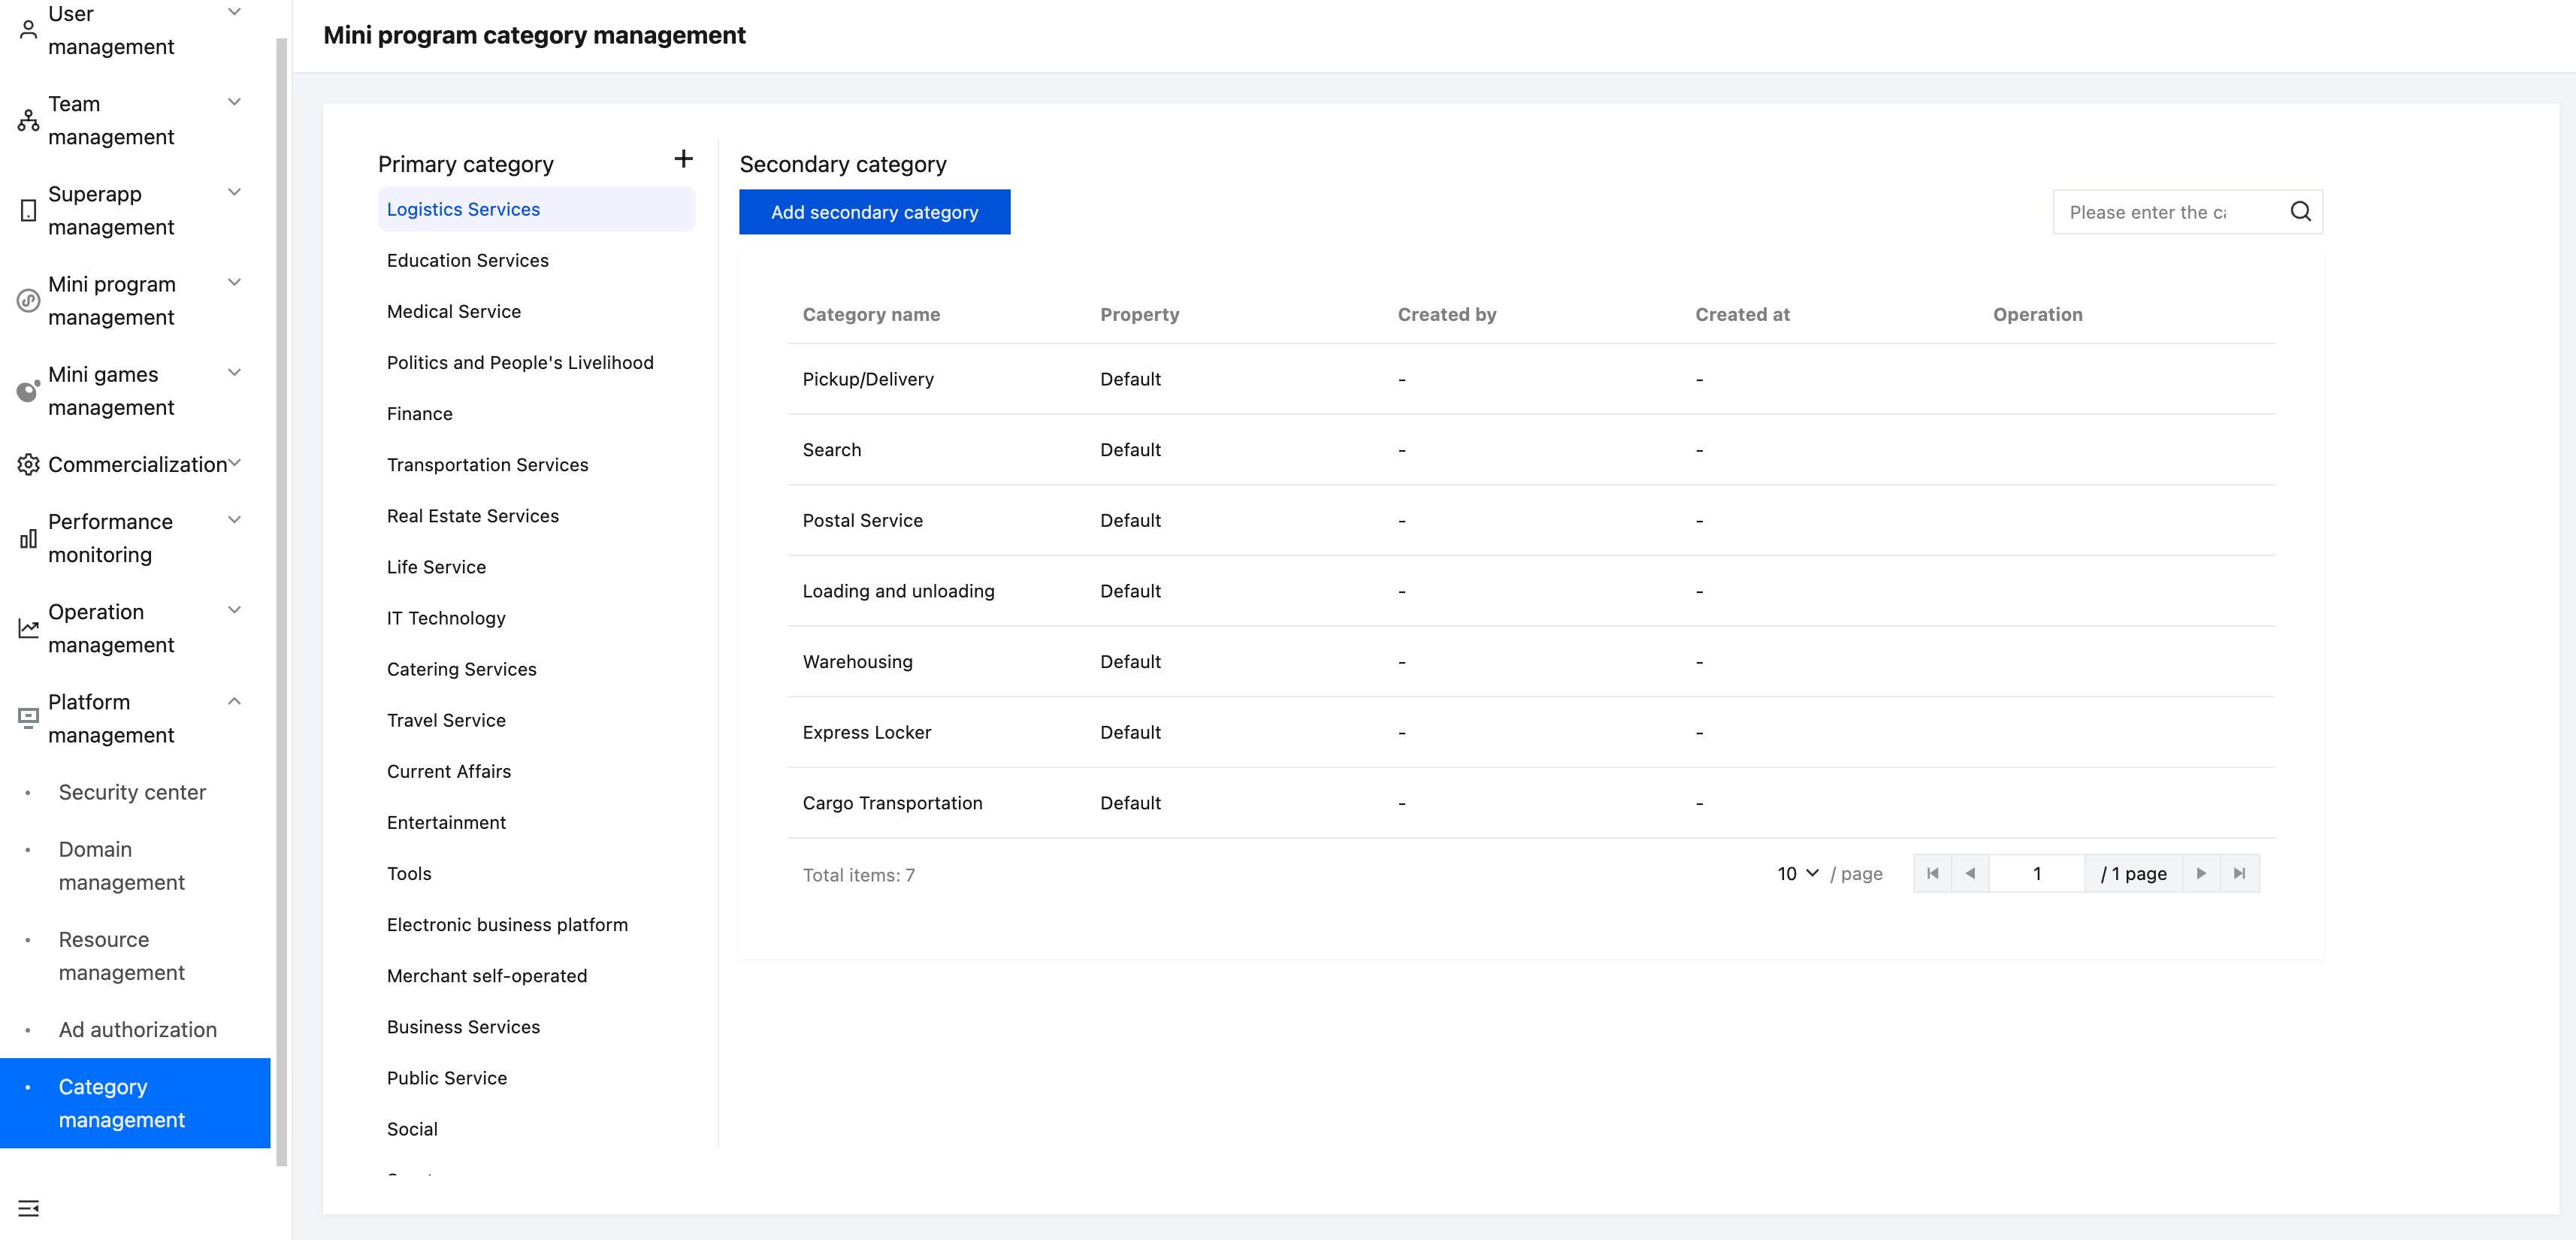Click the previous page arrow
This screenshot has height=1240, width=2576.
1970,873
